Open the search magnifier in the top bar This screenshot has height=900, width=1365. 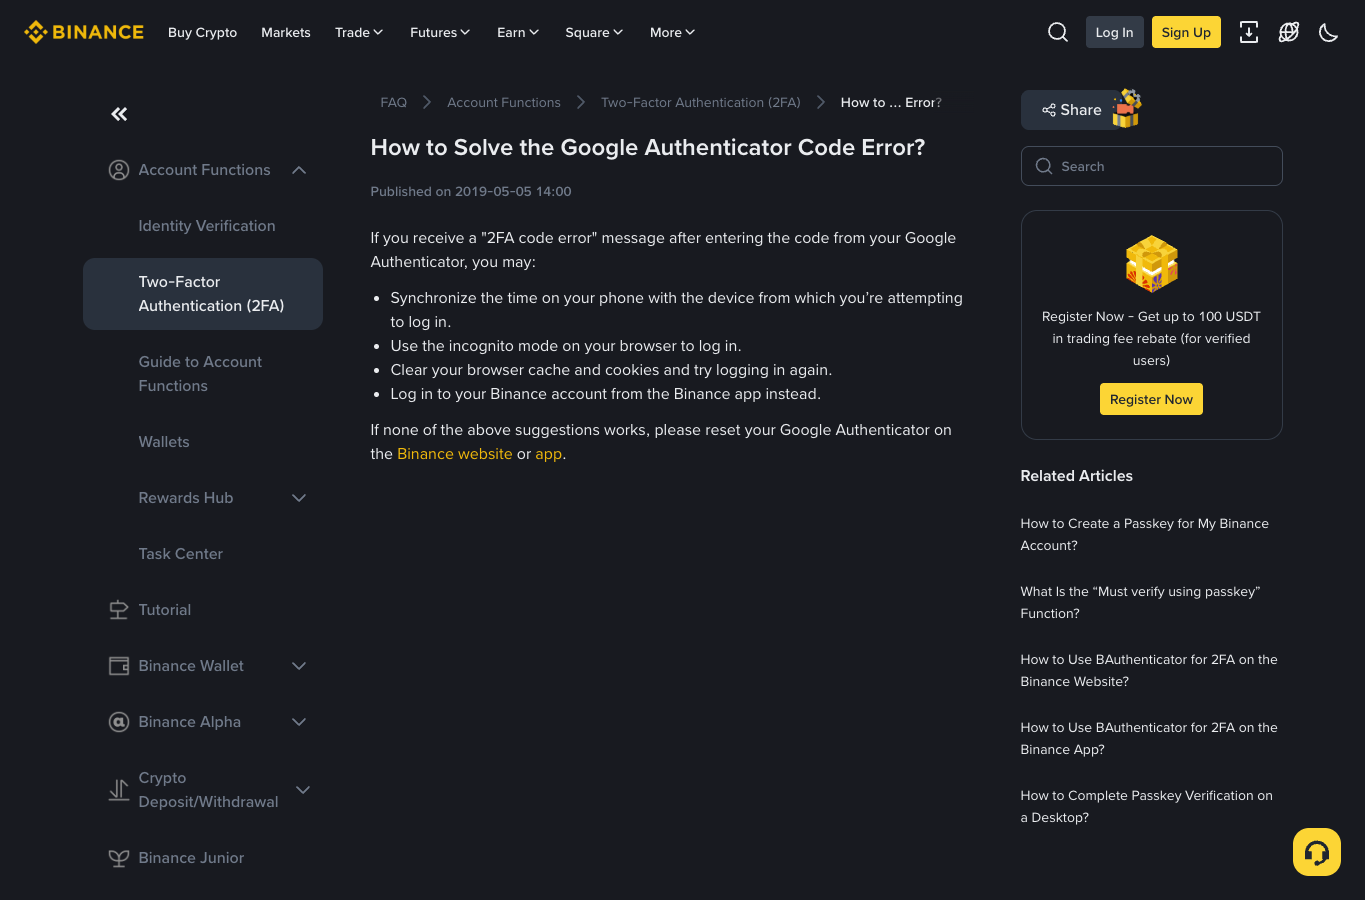coord(1058,32)
